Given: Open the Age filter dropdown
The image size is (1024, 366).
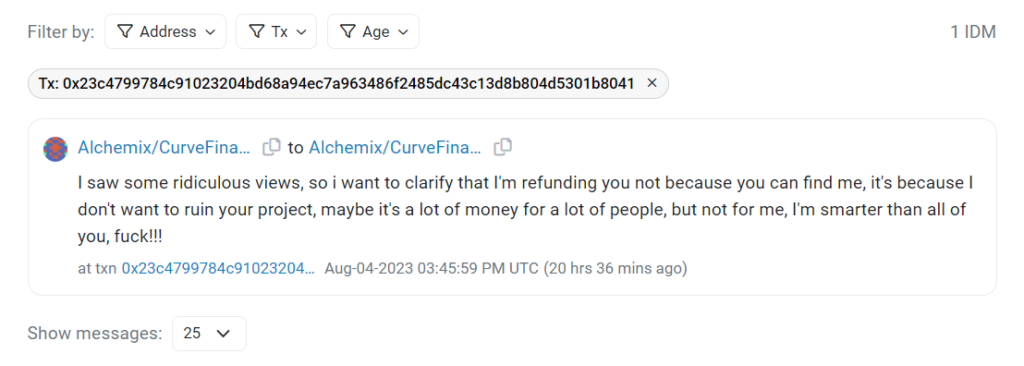Looking at the screenshot, I should 373,31.
